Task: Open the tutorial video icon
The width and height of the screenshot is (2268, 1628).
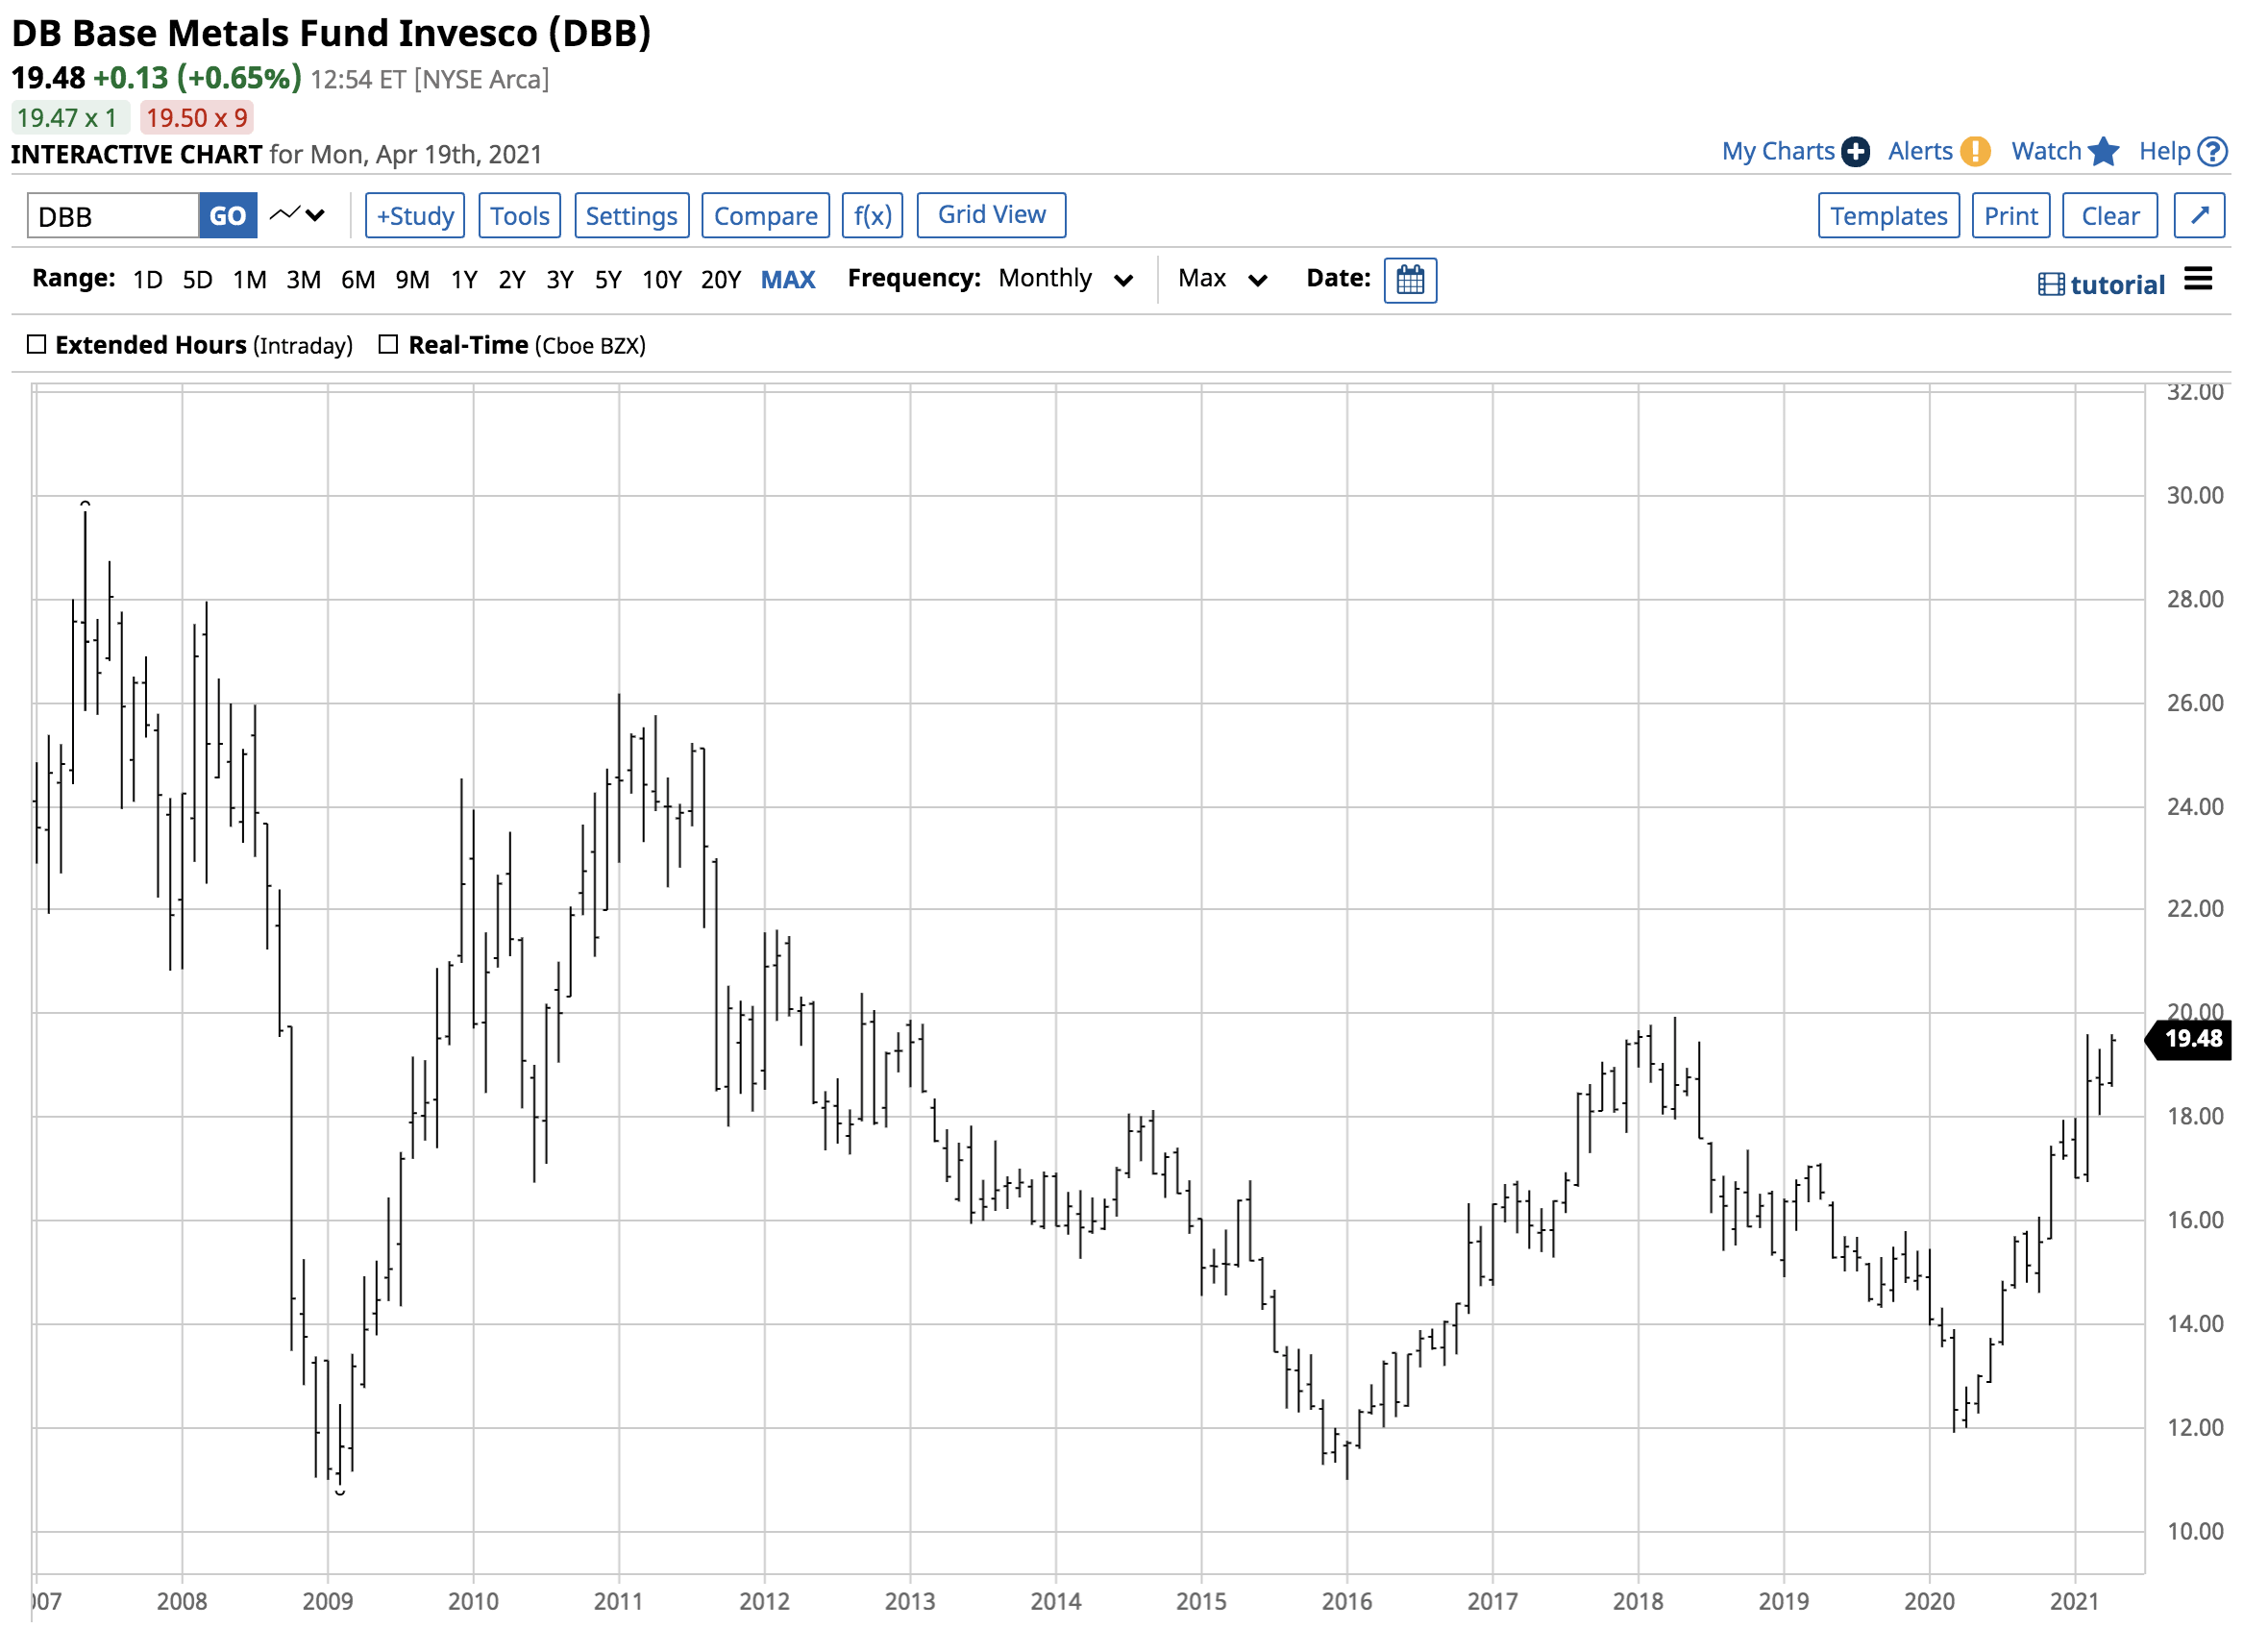Action: [2051, 283]
